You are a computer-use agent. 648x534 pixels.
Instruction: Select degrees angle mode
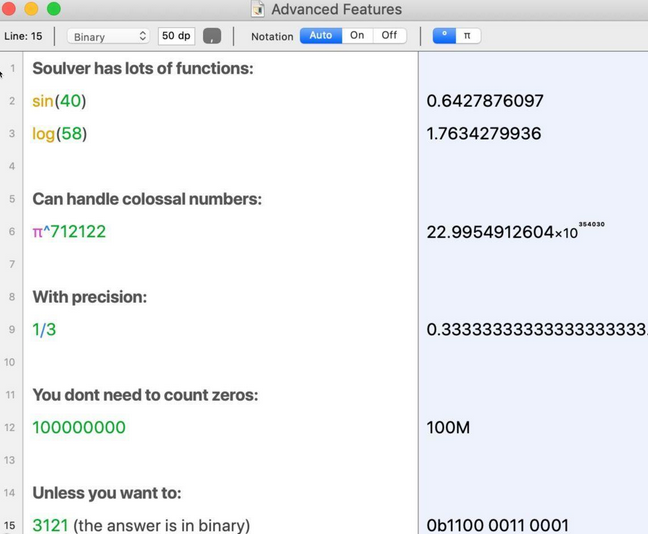click(x=444, y=36)
